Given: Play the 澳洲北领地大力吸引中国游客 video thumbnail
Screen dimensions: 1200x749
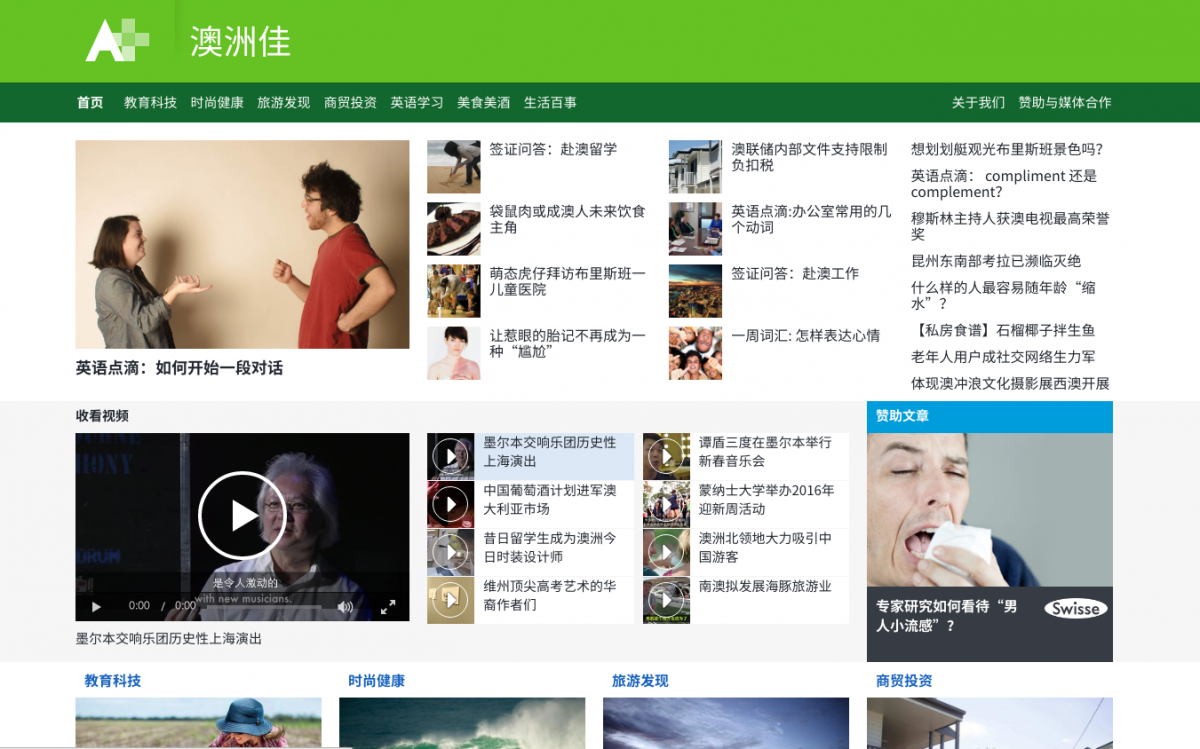Looking at the screenshot, I should pyautogui.click(x=666, y=552).
